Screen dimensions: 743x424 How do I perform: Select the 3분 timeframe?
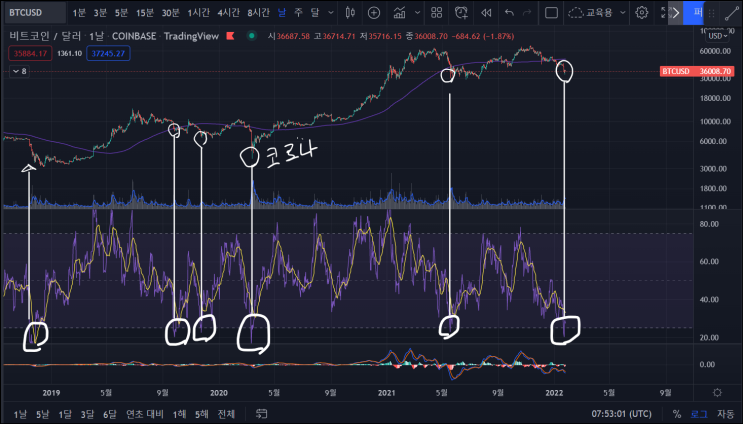[100, 13]
